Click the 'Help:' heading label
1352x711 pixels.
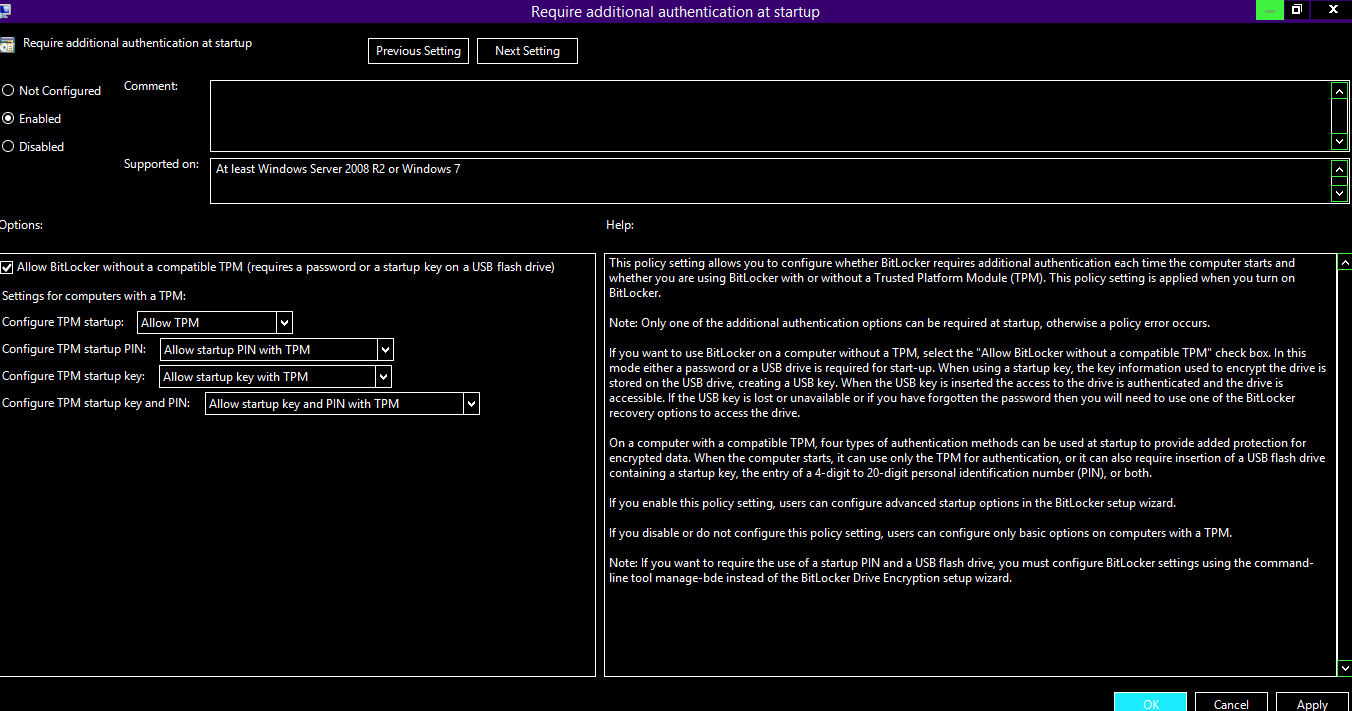620,225
